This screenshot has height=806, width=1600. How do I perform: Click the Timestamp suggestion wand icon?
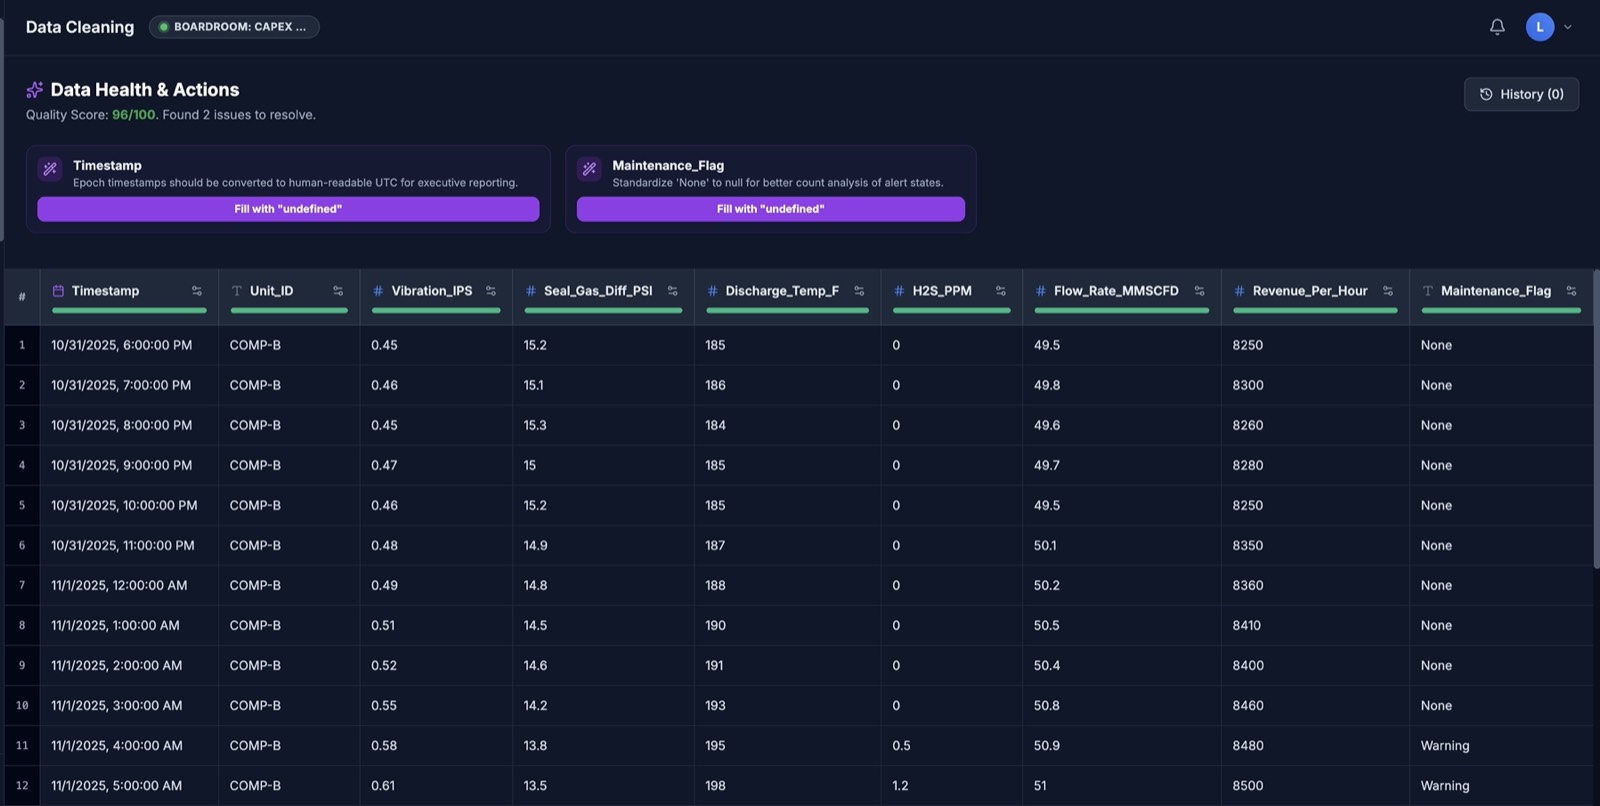click(50, 169)
